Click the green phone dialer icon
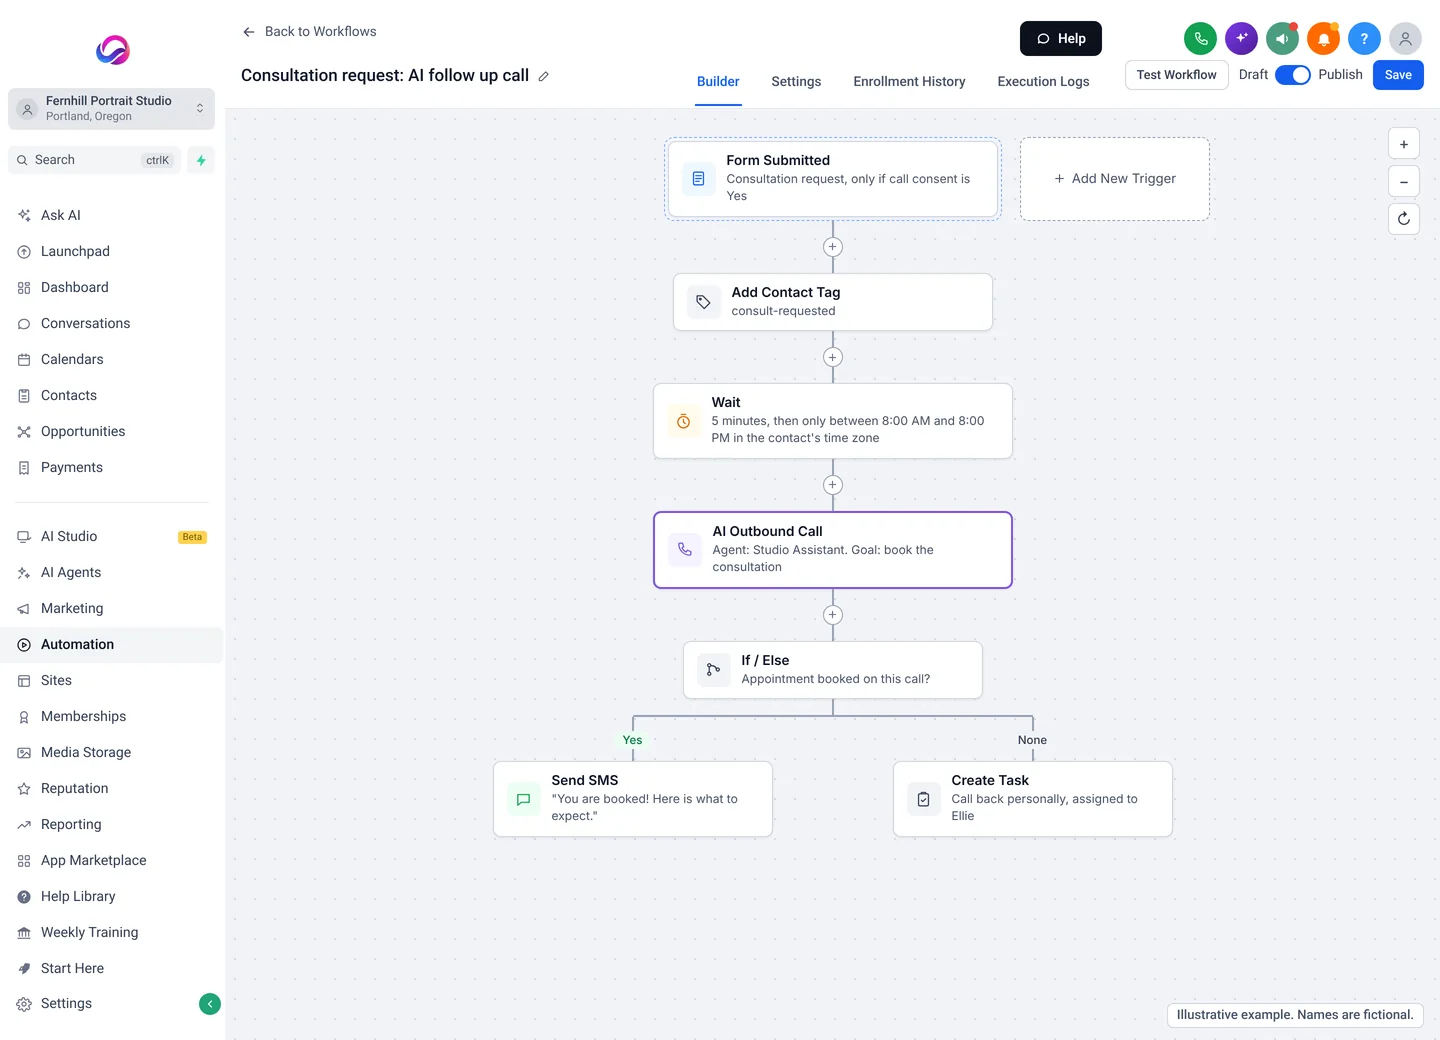This screenshot has width=1440, height=1040. (1200, 39)
